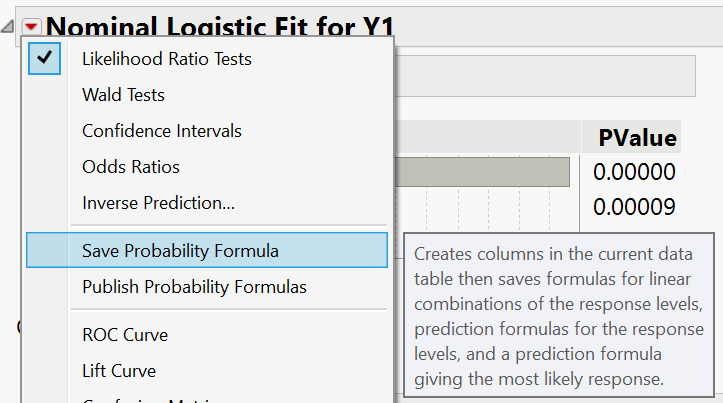Open the Inverse Prediction... dialog
Image resolution: width=723 pixels, height=403 pixels.
[158, 203]
